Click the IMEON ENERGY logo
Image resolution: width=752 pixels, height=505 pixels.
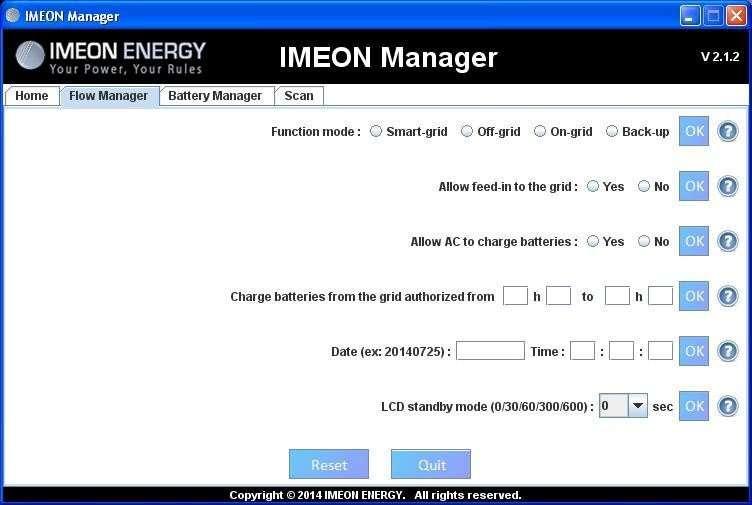click(x=110, y=57)
